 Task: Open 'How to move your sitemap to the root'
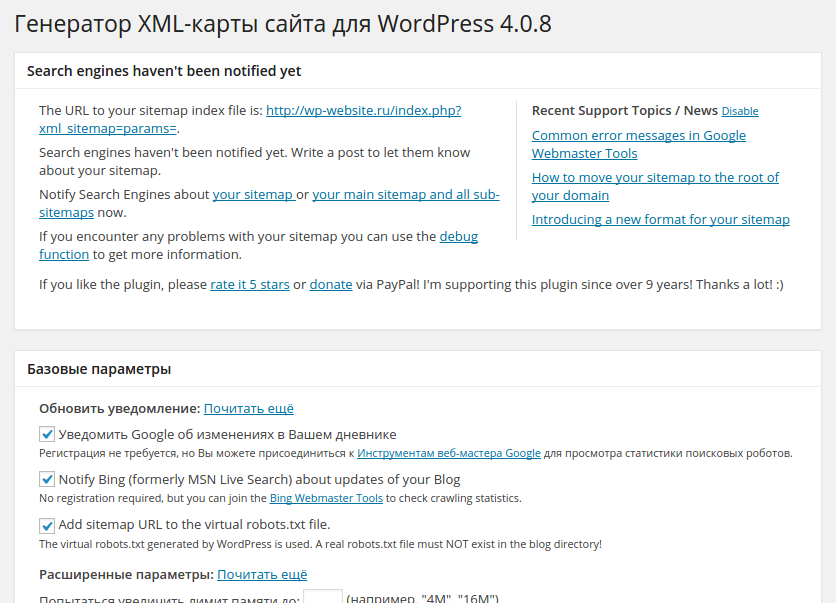(x=655, y=178)
